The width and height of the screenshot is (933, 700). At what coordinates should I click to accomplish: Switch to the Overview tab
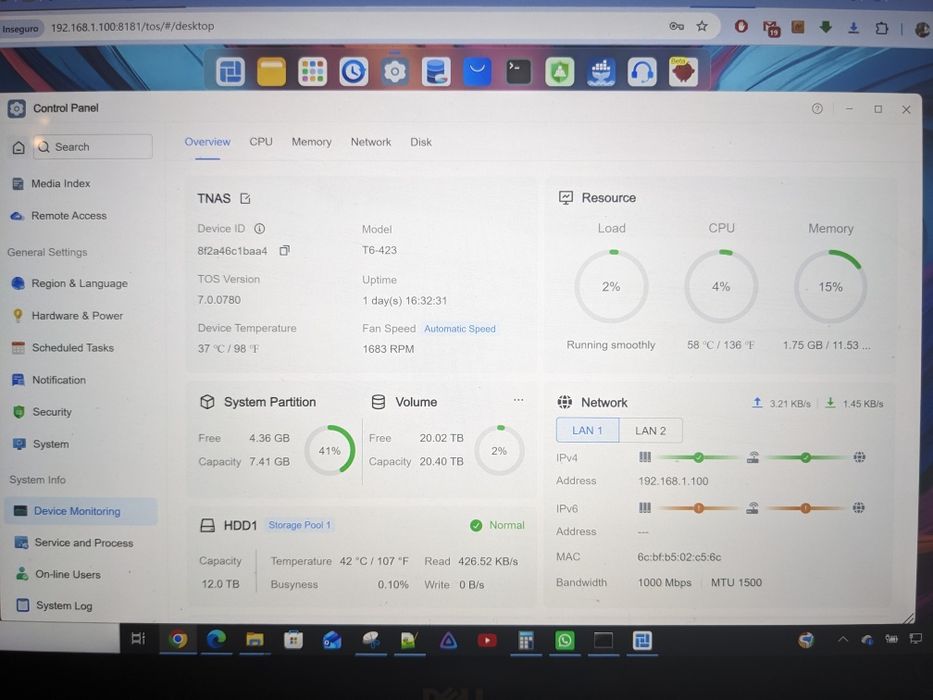[207, 142]
